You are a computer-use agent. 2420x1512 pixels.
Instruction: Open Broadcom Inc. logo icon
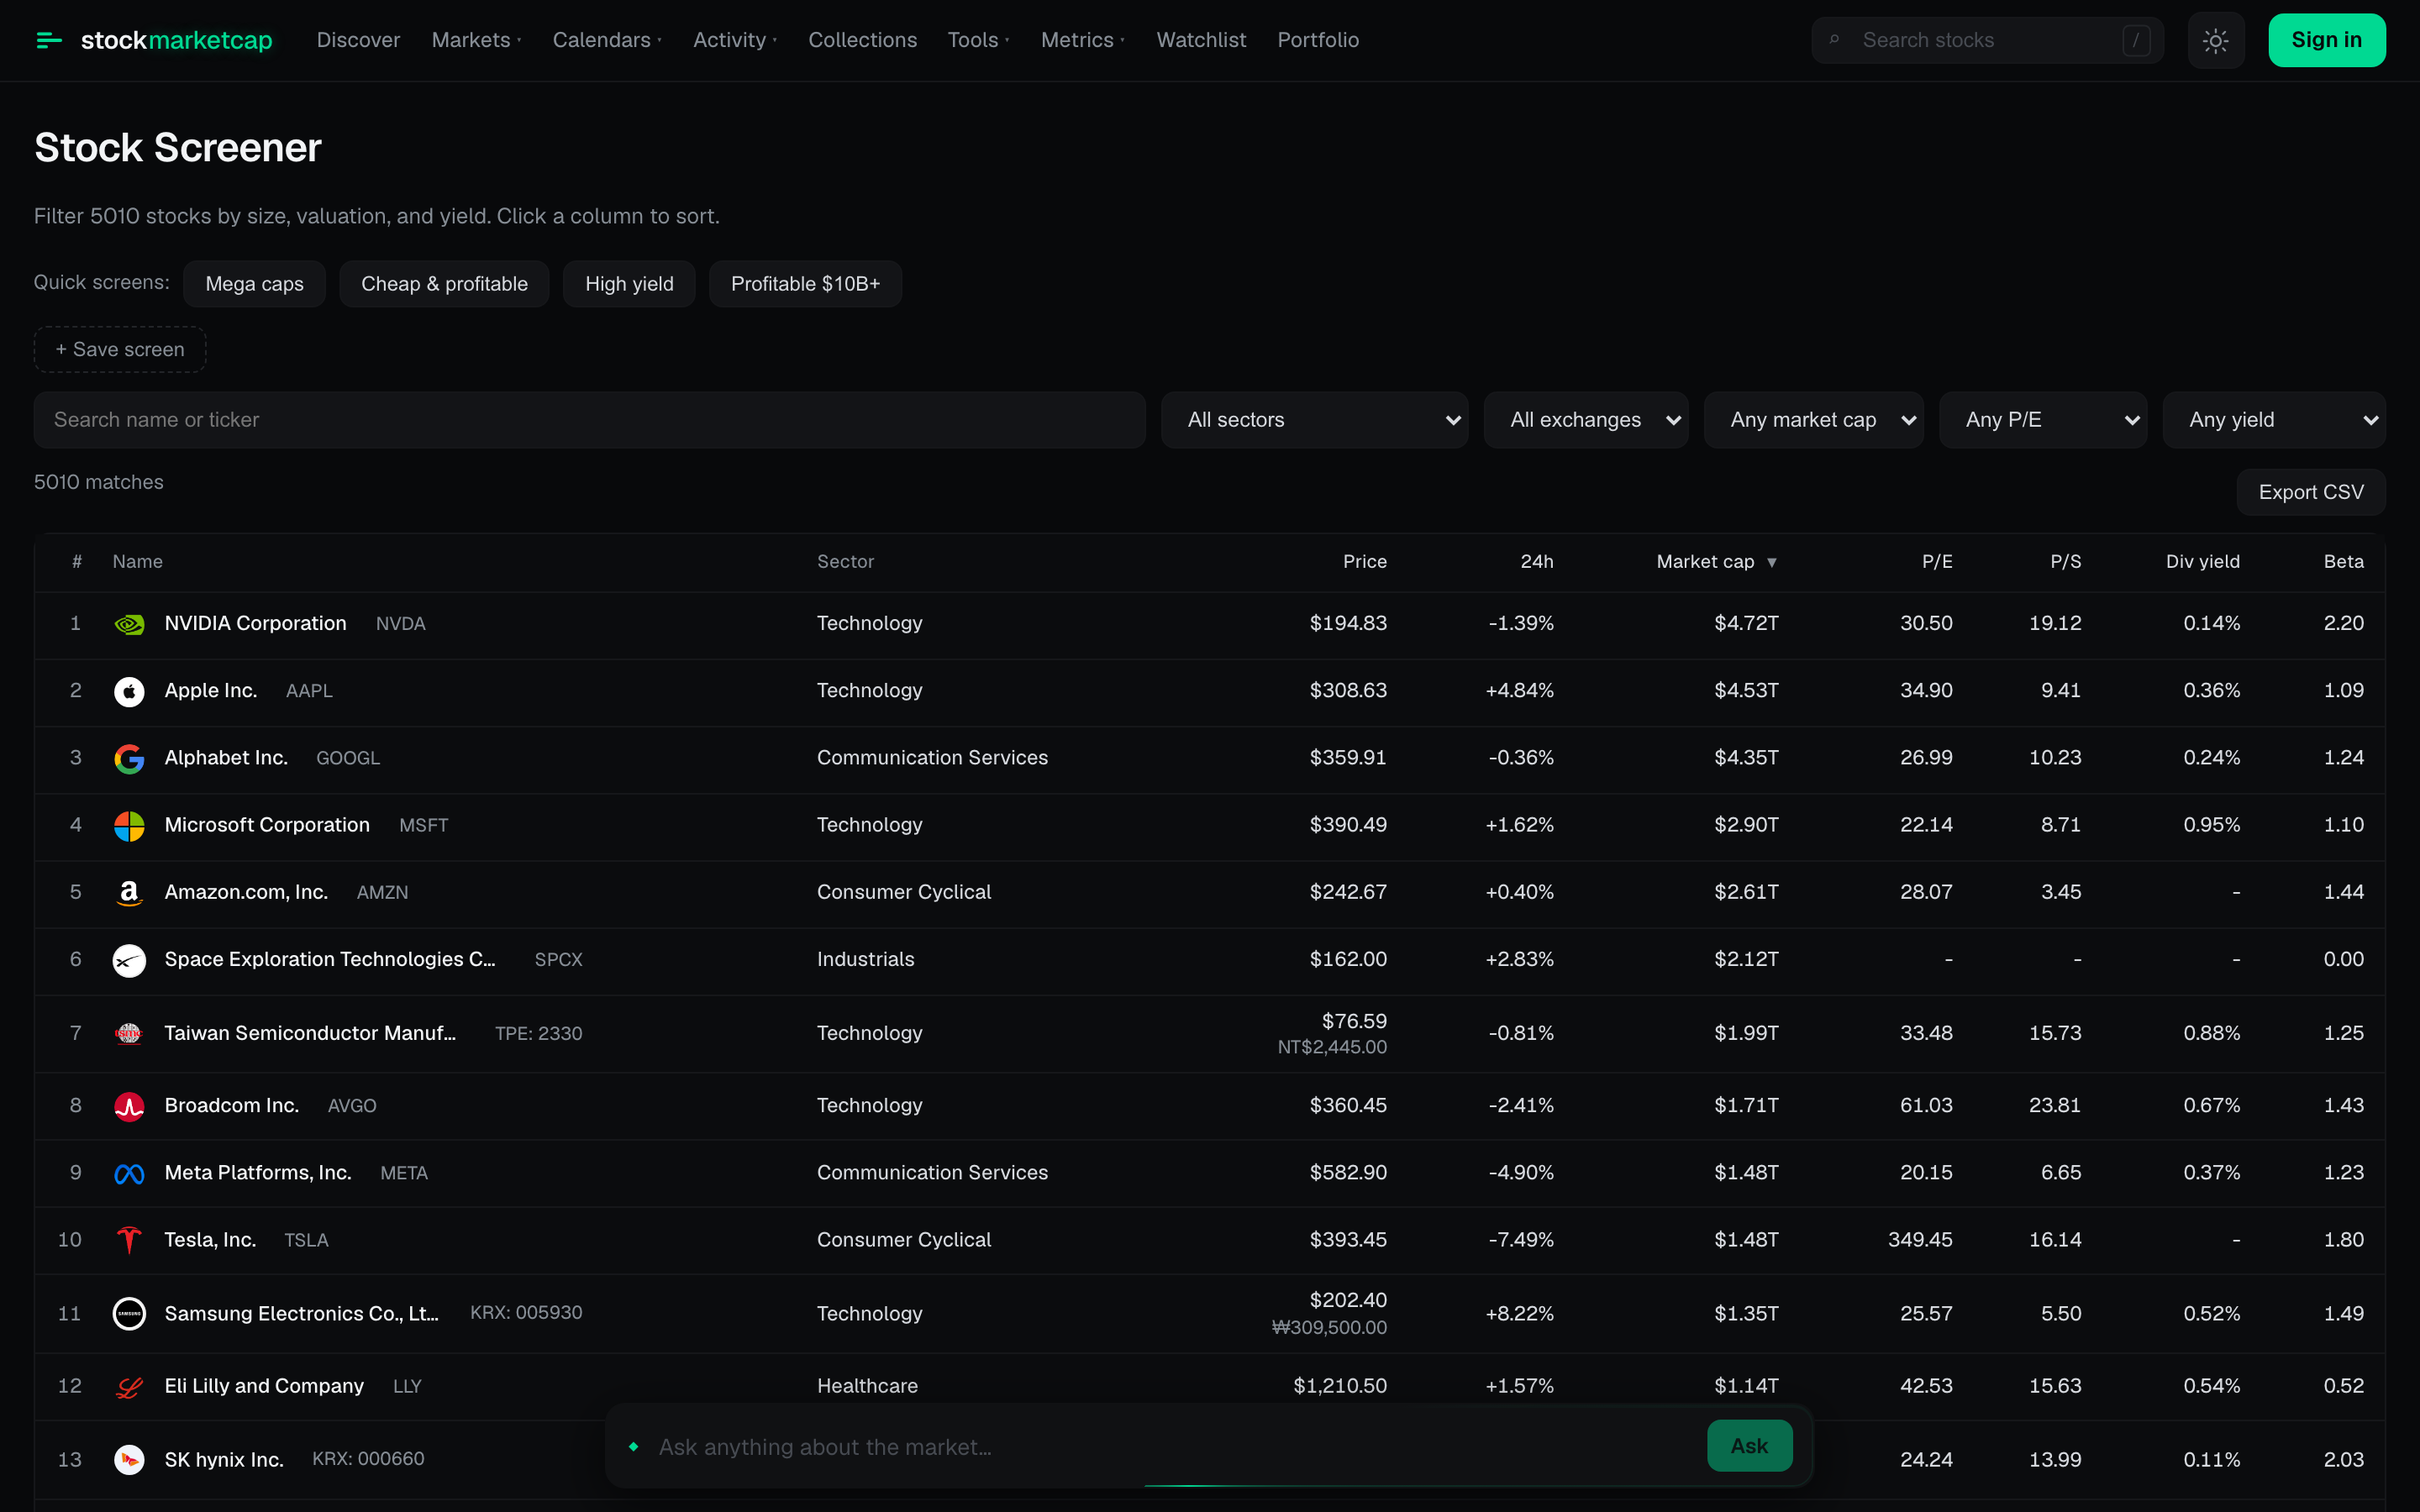(x=129, y=1106)
